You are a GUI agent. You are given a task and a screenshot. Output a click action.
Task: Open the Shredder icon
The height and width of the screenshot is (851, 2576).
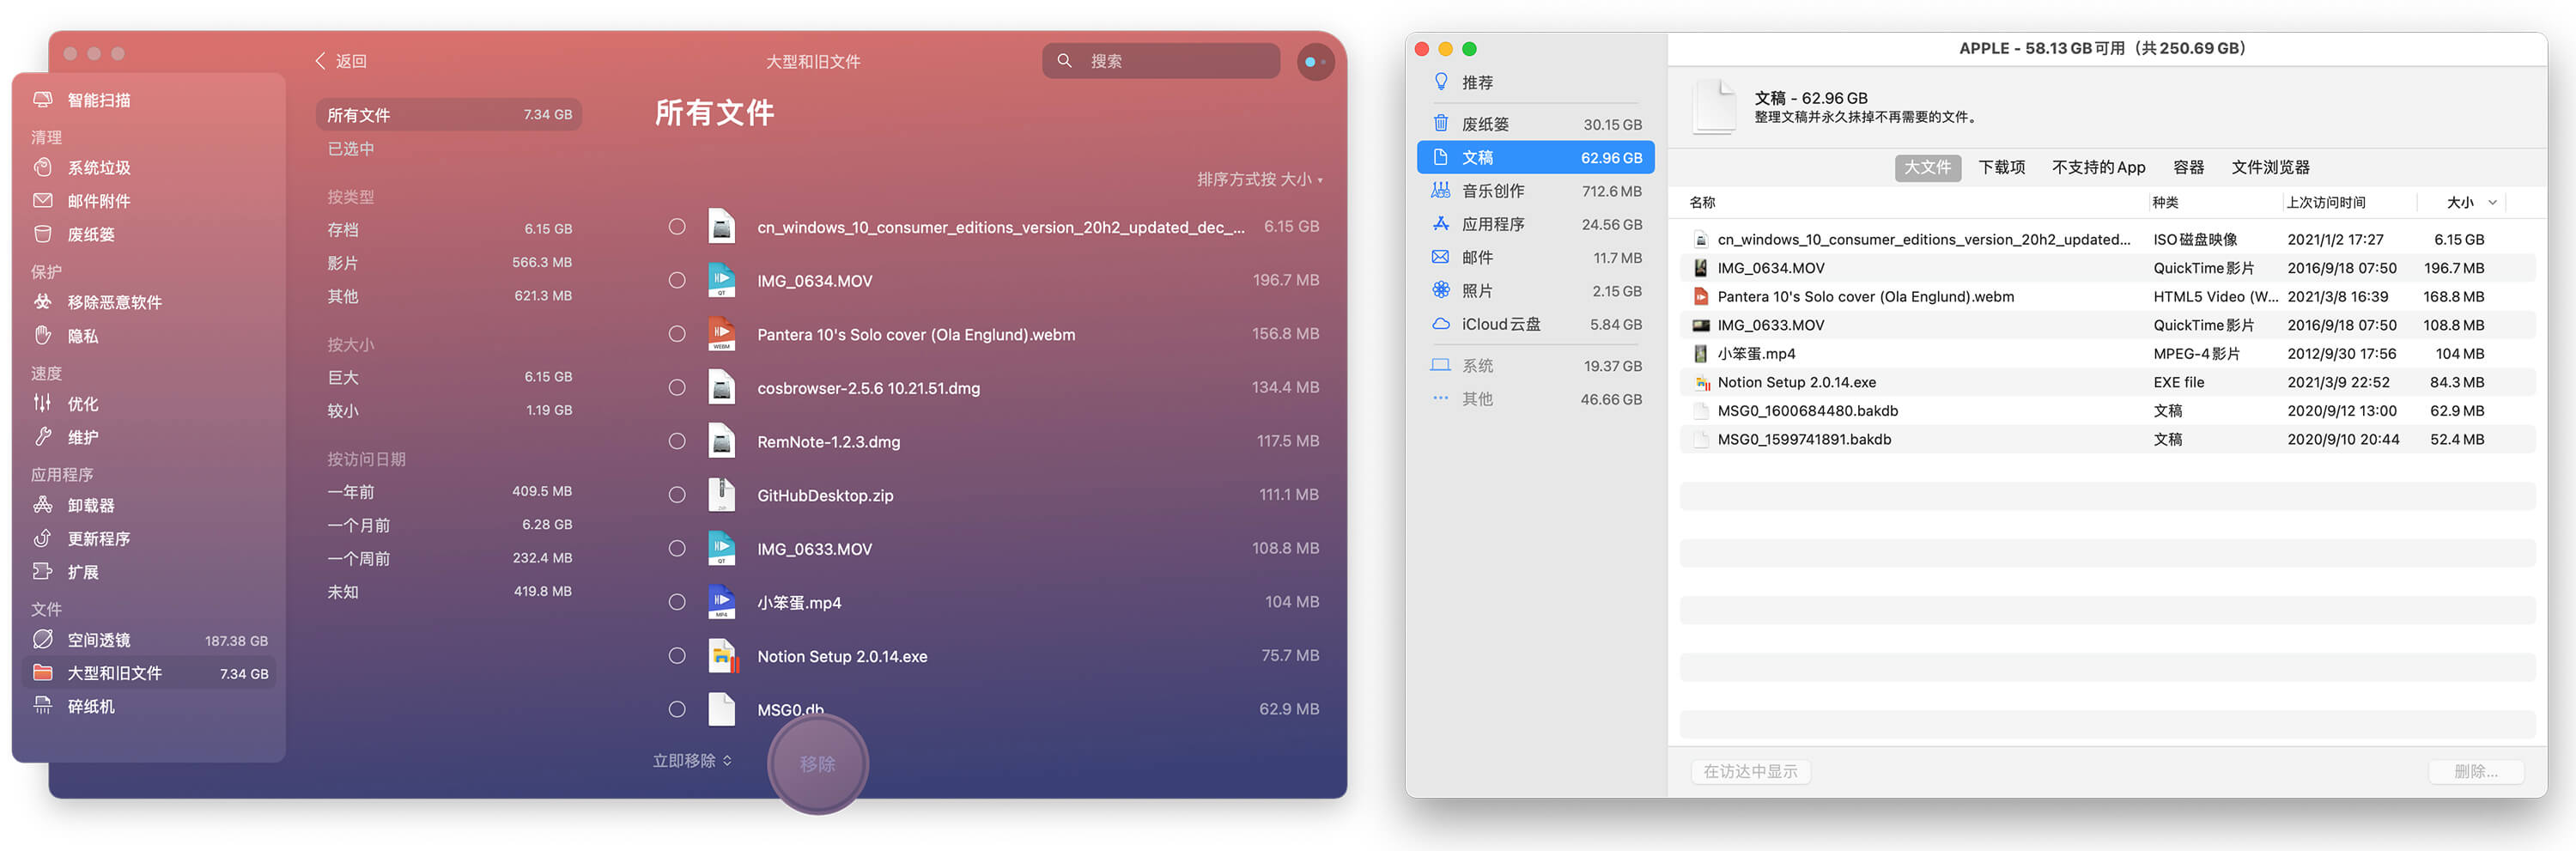43,706
